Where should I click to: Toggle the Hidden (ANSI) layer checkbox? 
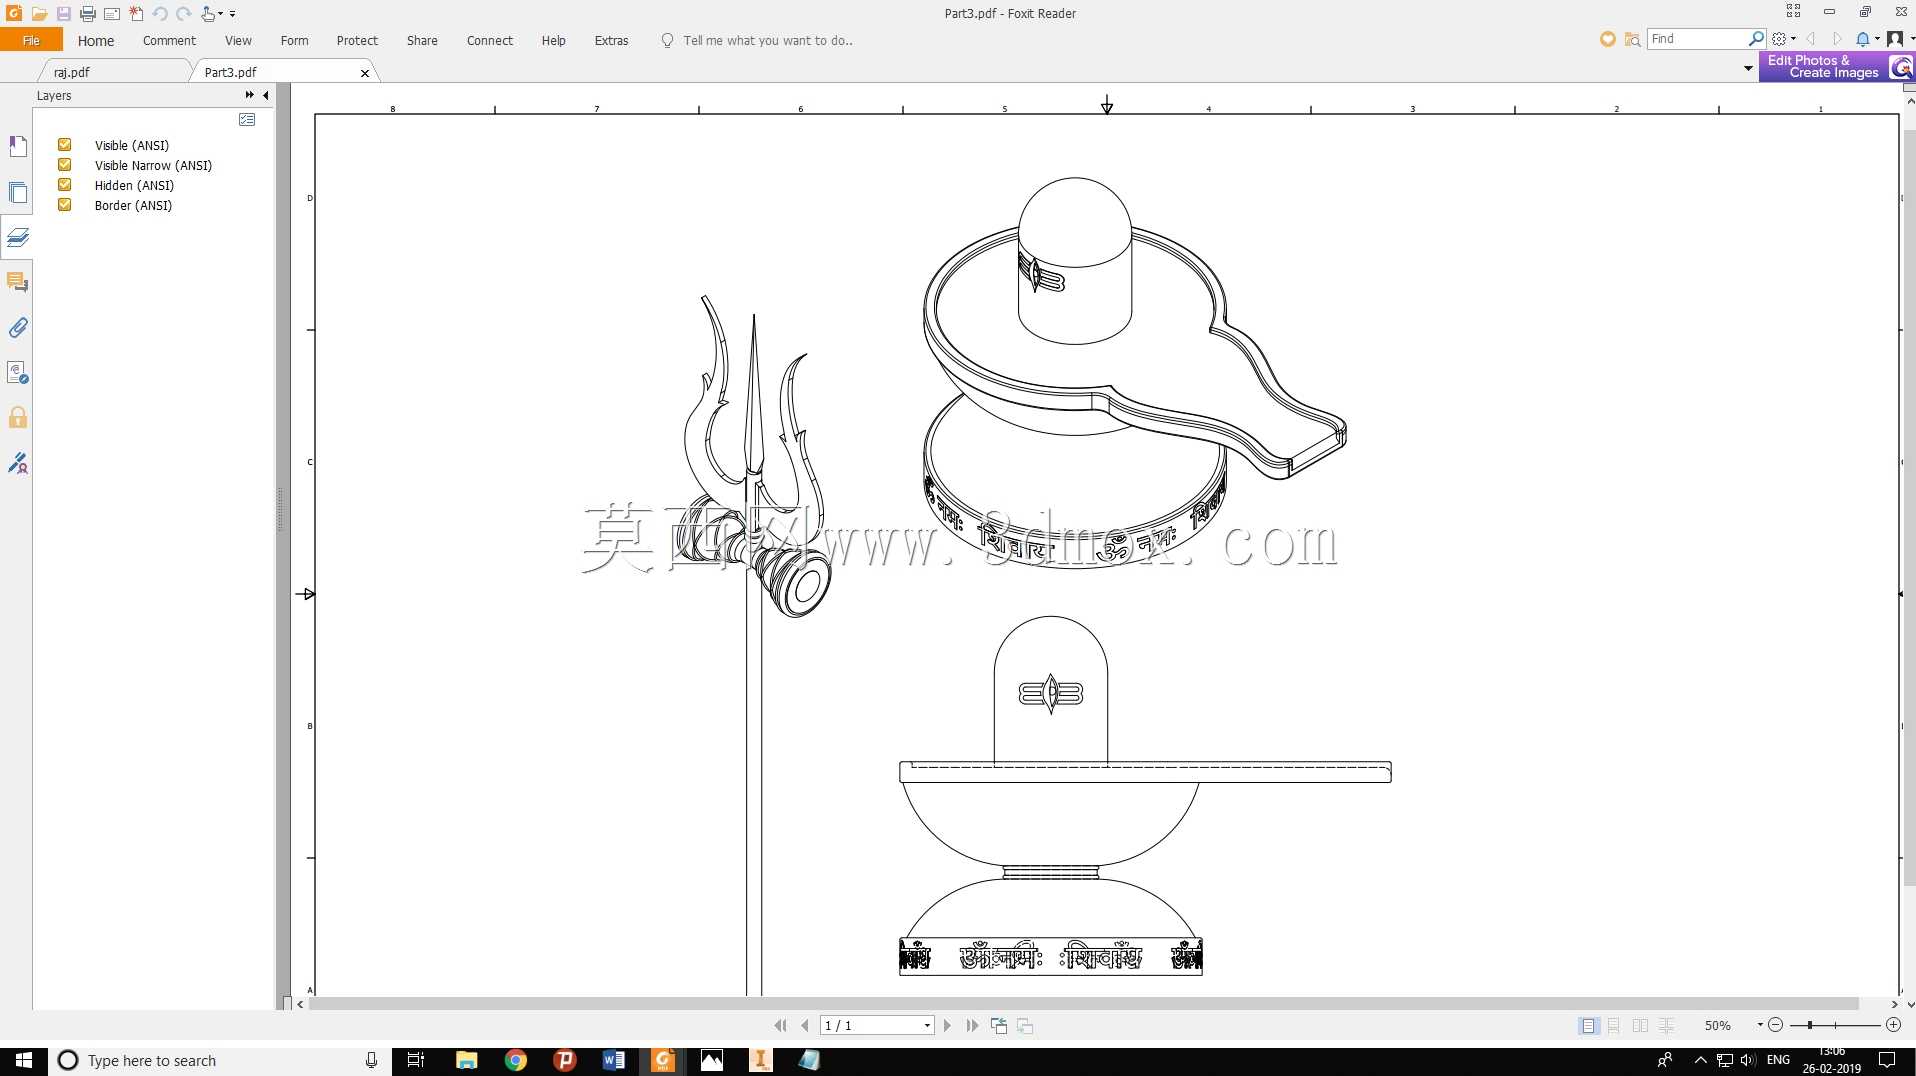click(65, 185)
